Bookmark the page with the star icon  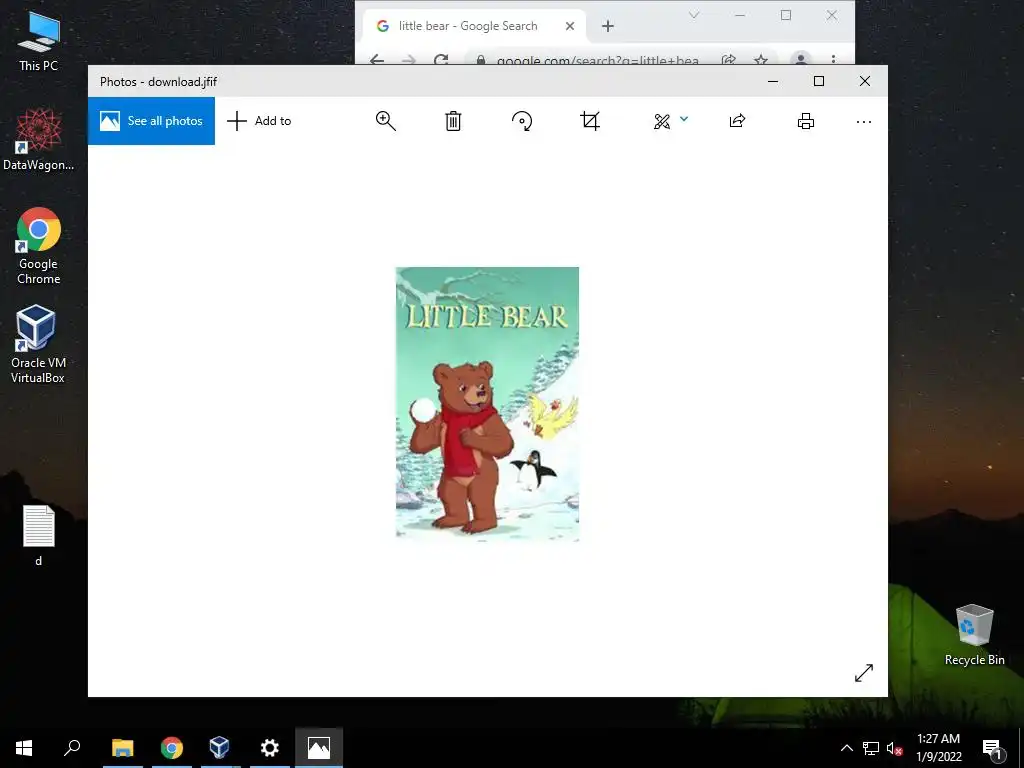761,60
